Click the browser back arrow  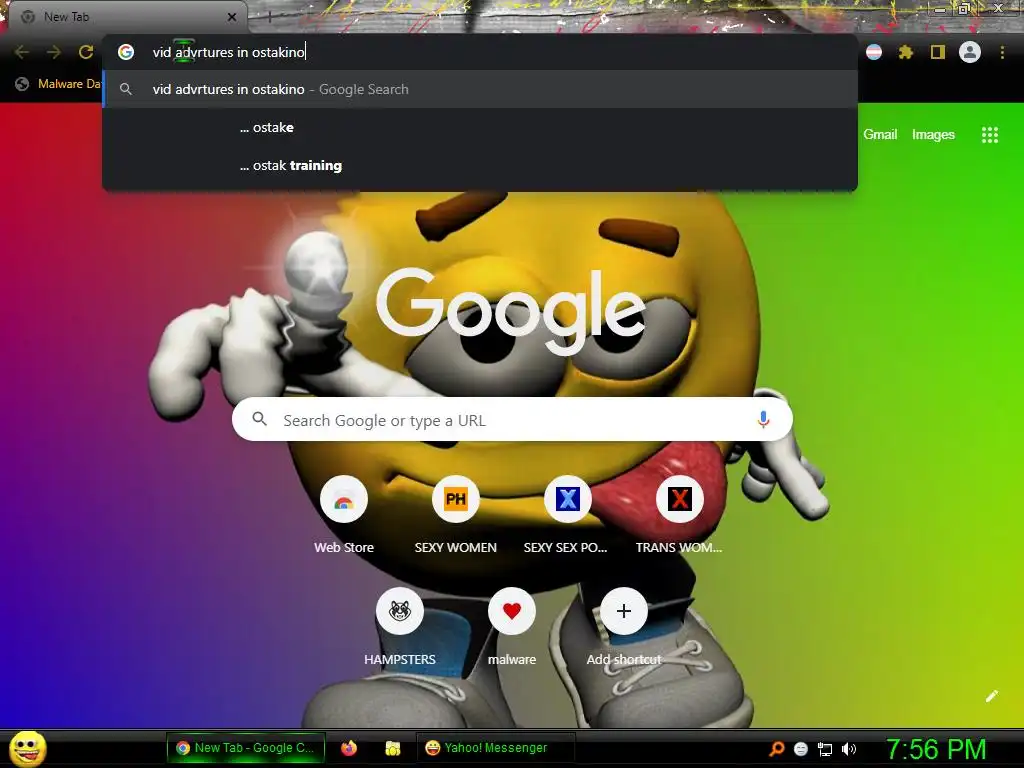click(x=22, y=52)
